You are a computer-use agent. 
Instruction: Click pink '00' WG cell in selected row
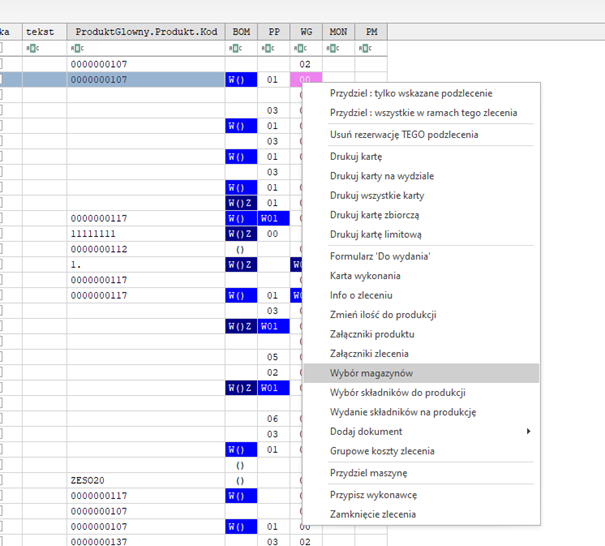coord(306,79)
